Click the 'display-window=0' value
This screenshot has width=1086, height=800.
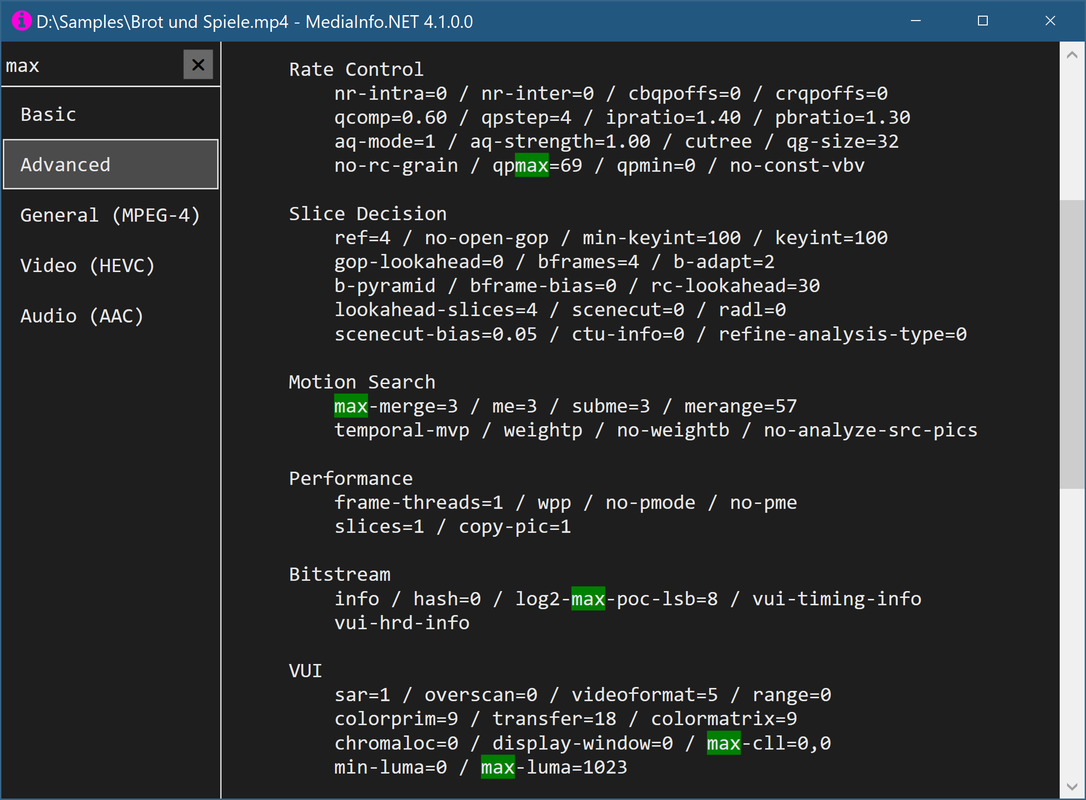coord(582,743)
